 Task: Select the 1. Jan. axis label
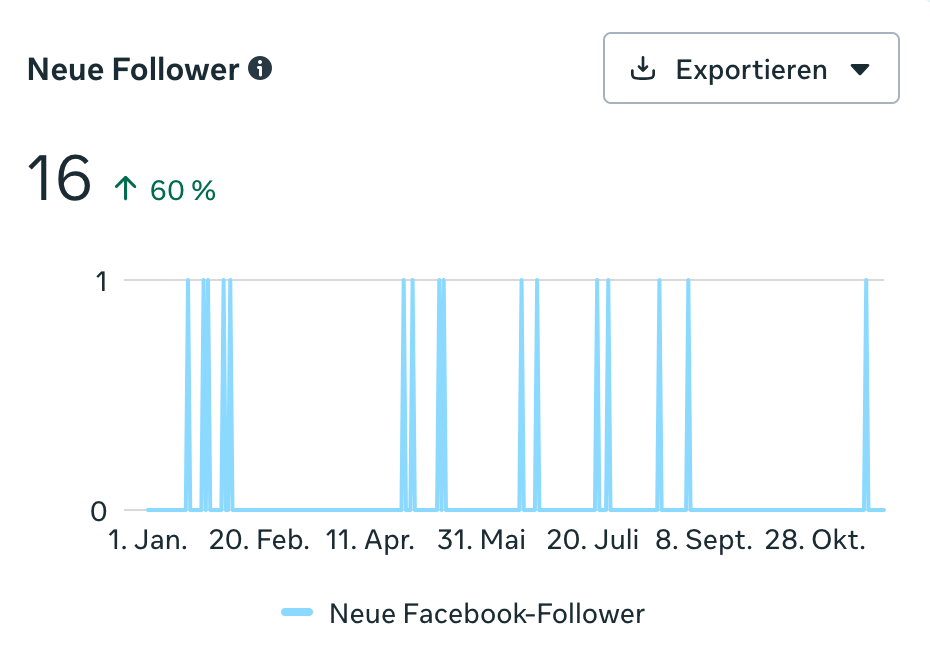click(x=148, y=541)
